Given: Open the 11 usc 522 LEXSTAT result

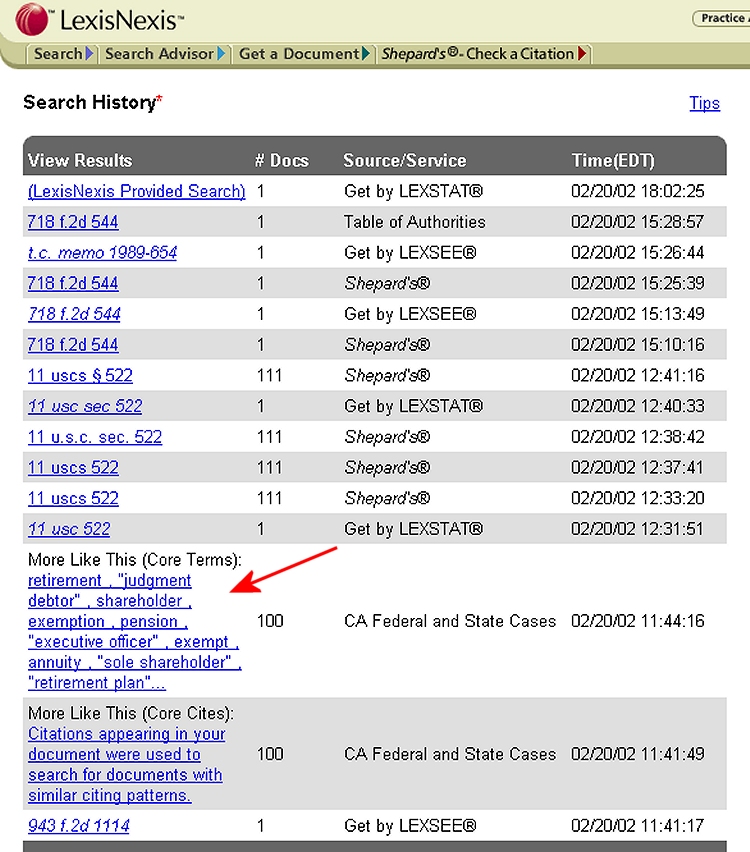Looking at the screenshot, I should tap(68, 529).
